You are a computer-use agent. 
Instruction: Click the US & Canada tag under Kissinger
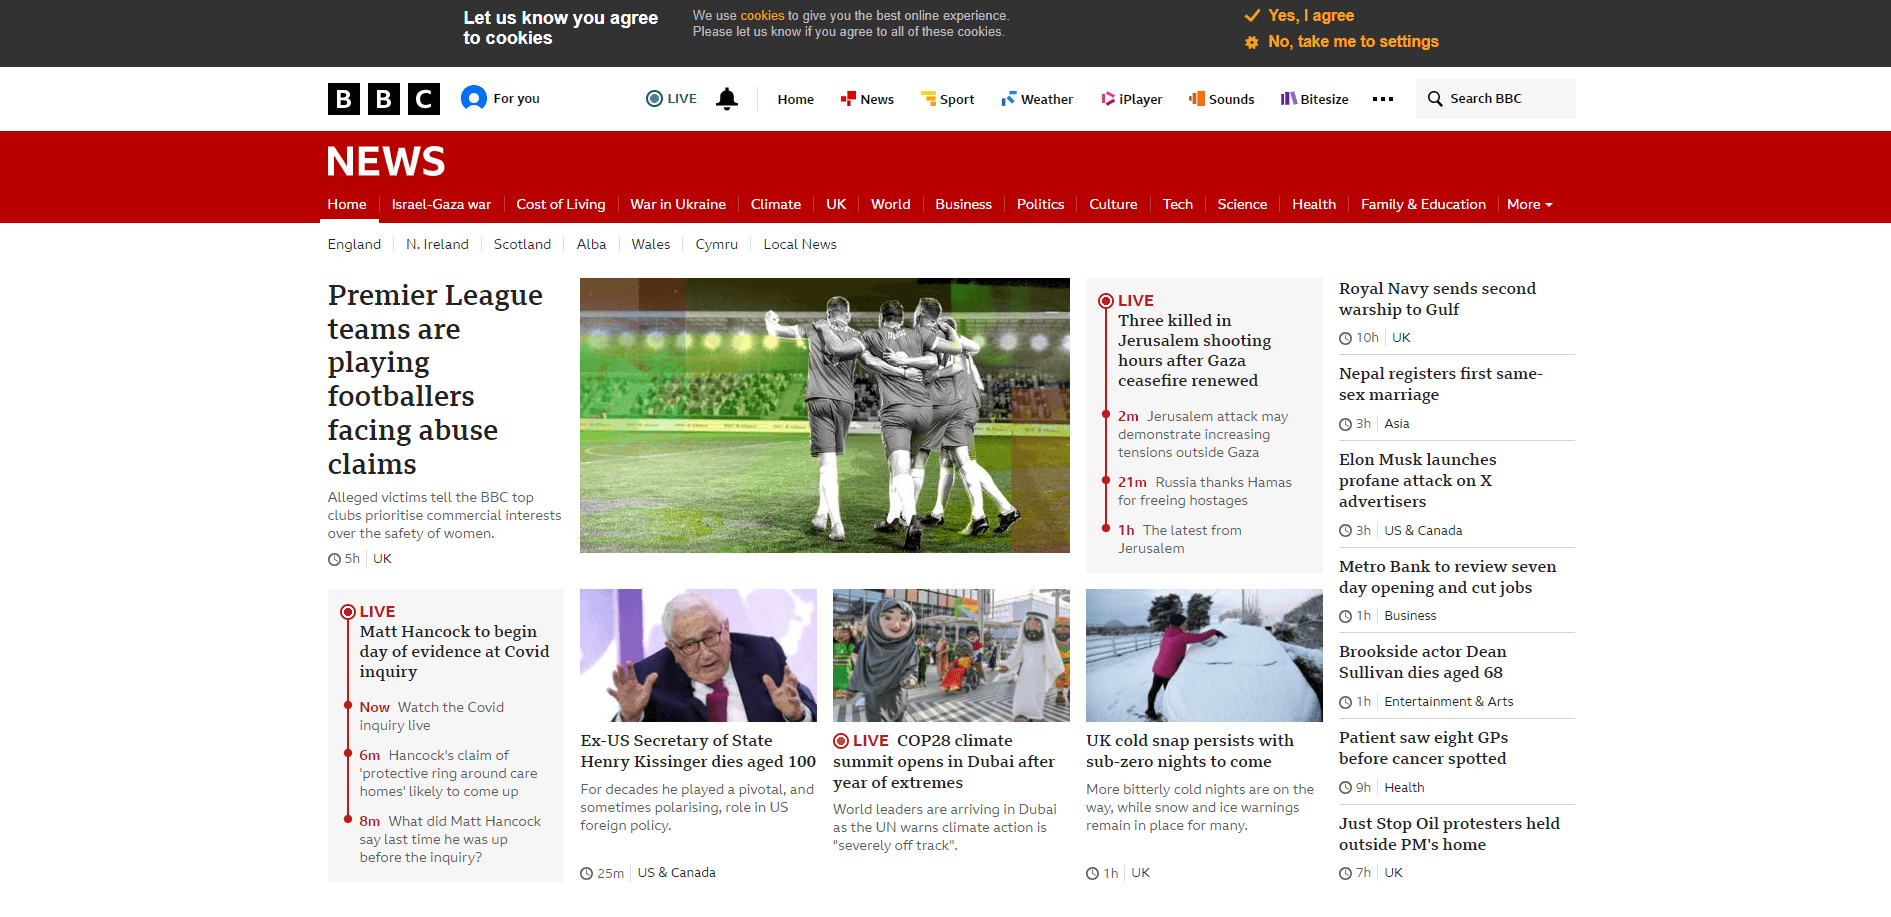pos(676,873)
